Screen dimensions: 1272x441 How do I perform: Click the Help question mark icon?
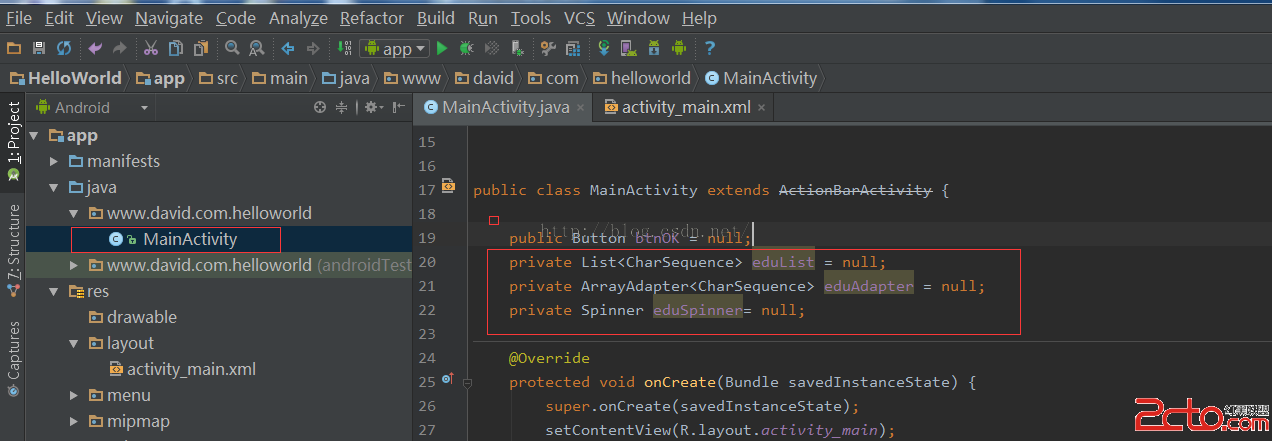tap(709, 48)
